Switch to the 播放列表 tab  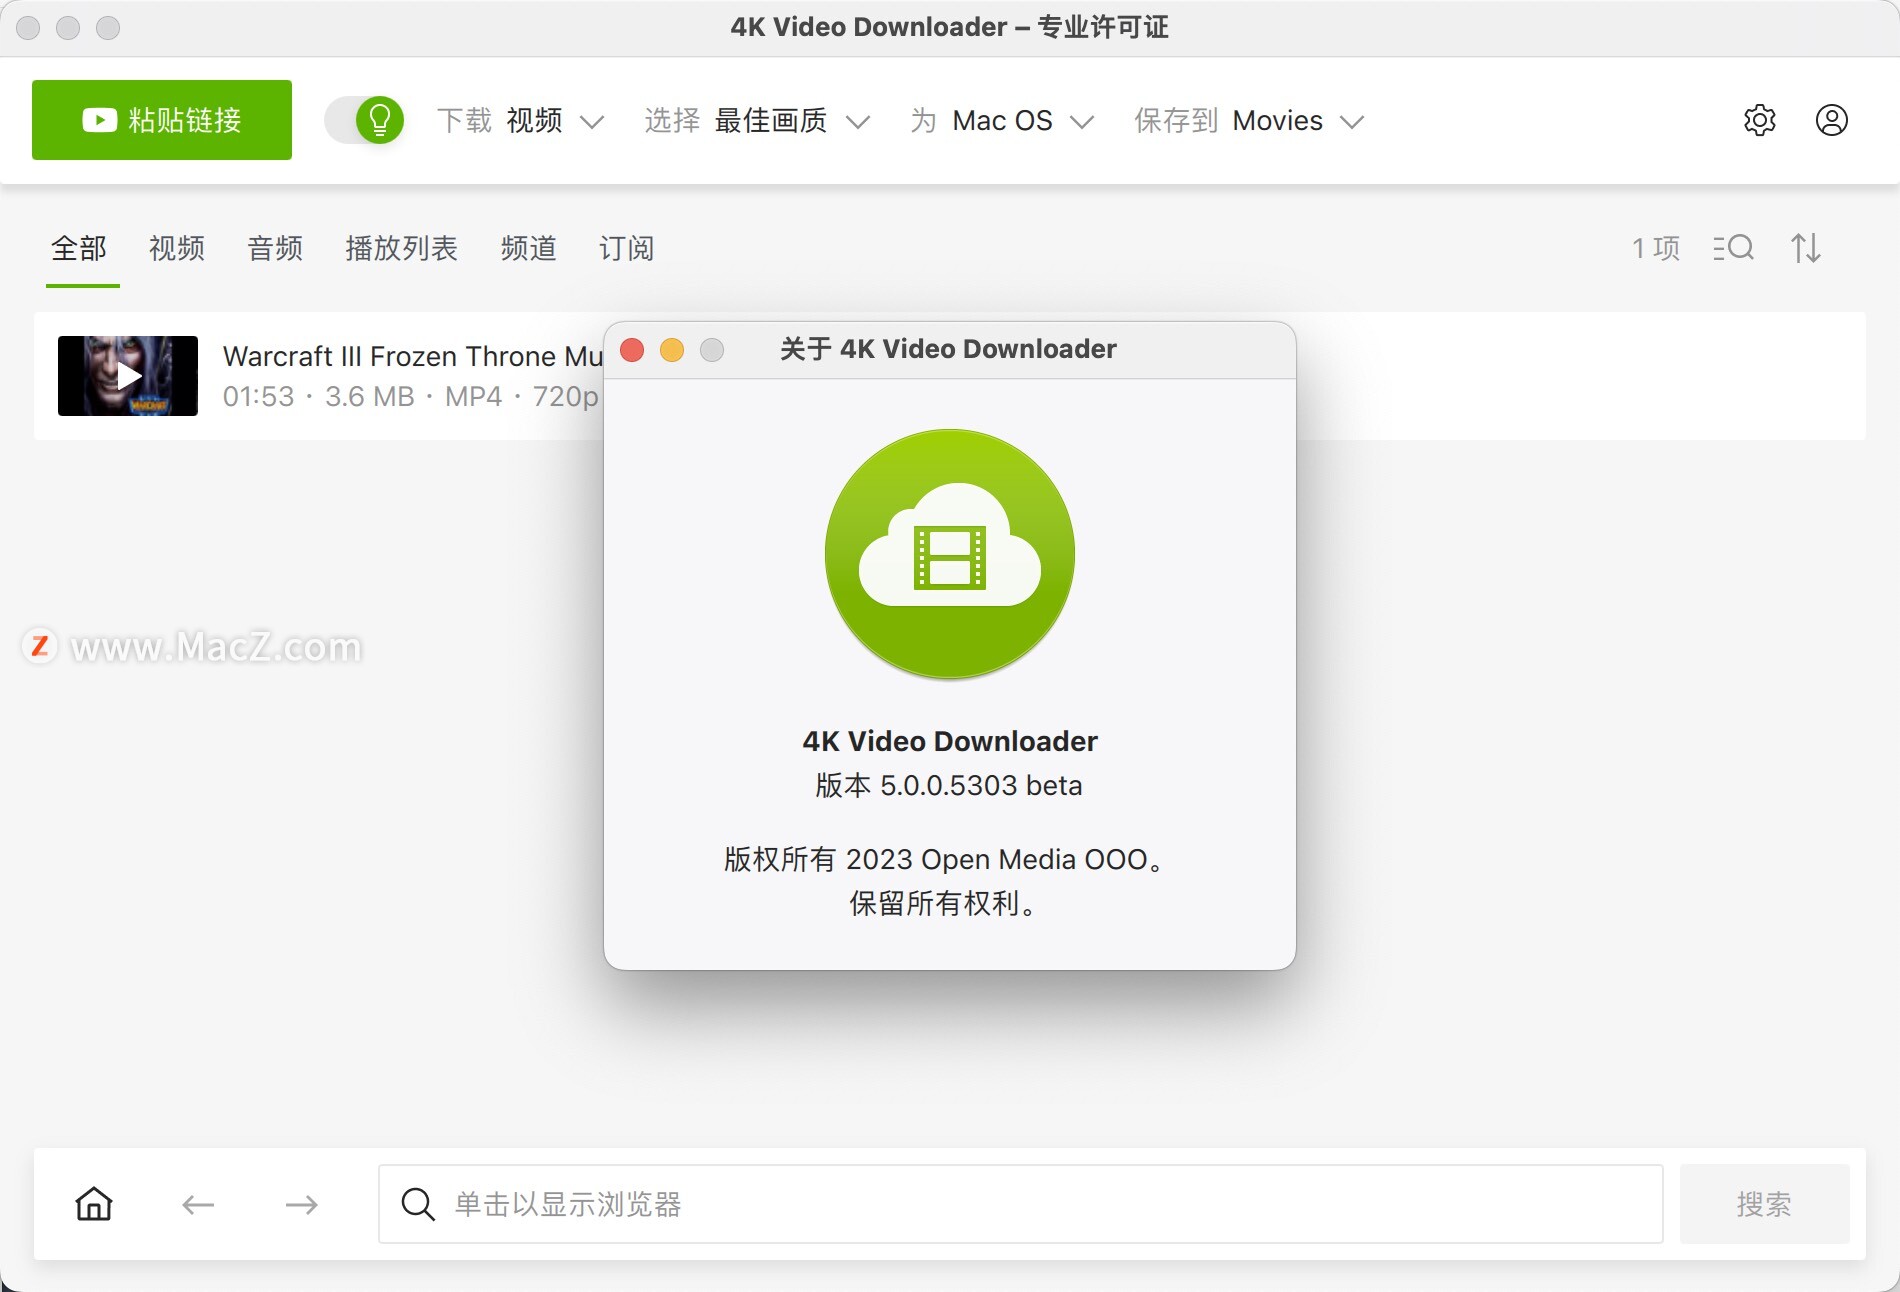point(401,249)
